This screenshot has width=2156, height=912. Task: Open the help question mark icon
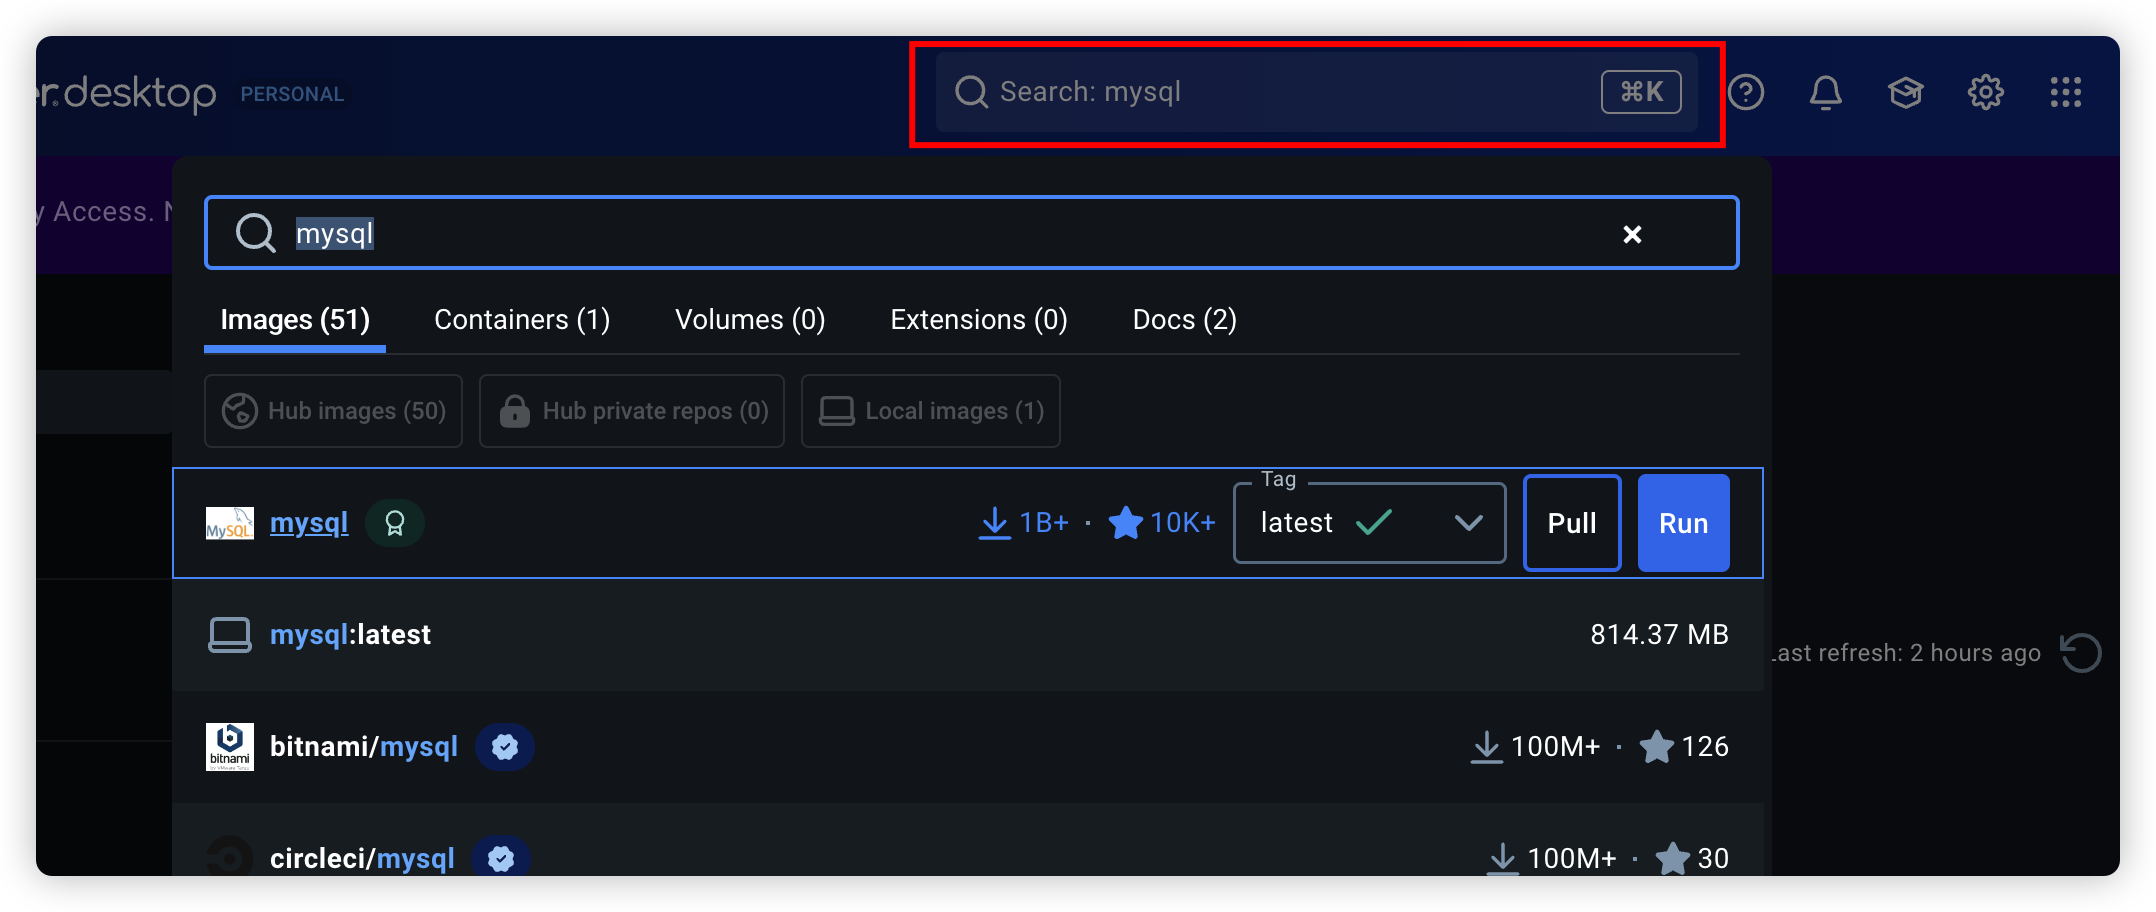[1746, 93]
